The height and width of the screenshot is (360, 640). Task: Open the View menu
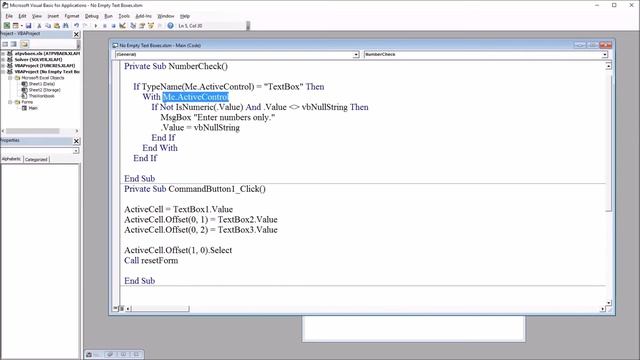coord(37,16)
